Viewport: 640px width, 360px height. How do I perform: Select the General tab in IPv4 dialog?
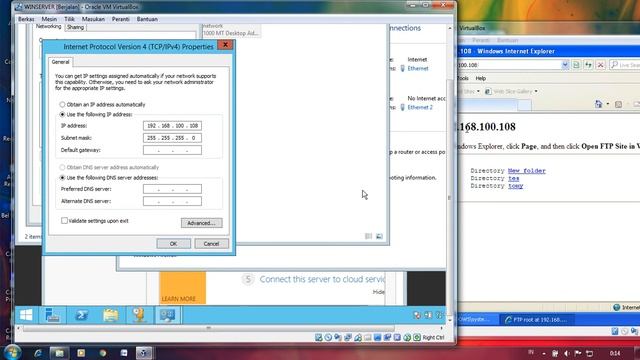[x=60, y=62]
